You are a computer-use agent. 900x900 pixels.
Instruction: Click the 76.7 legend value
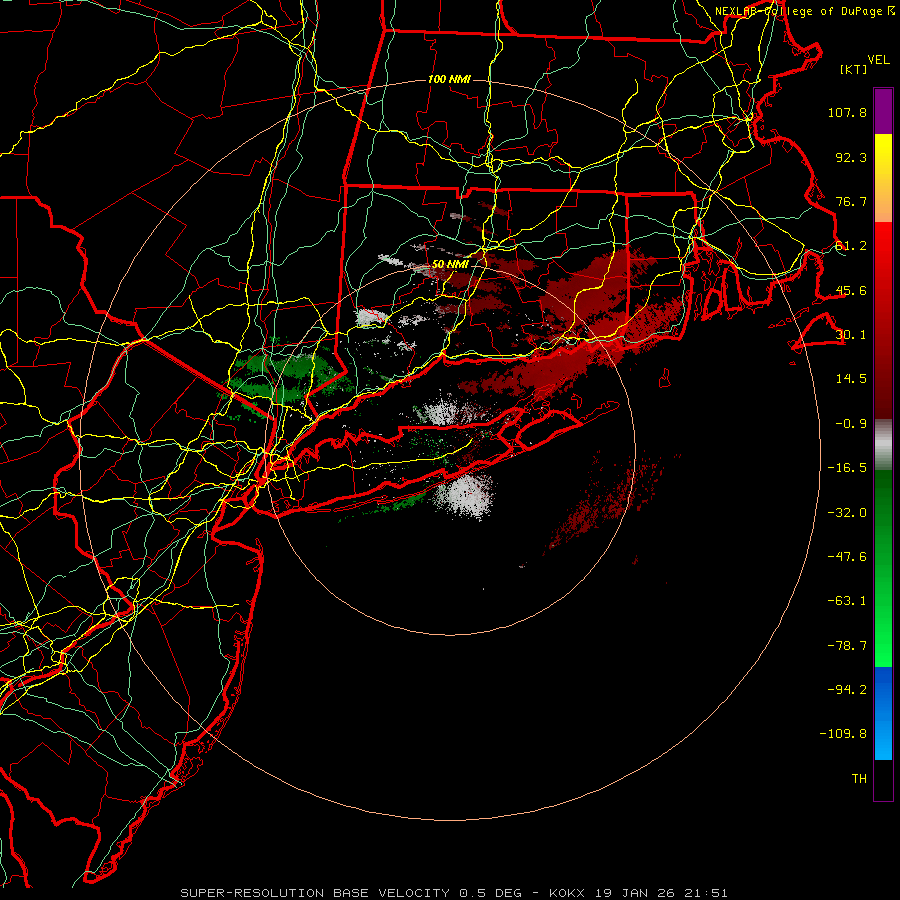point(851,201)
